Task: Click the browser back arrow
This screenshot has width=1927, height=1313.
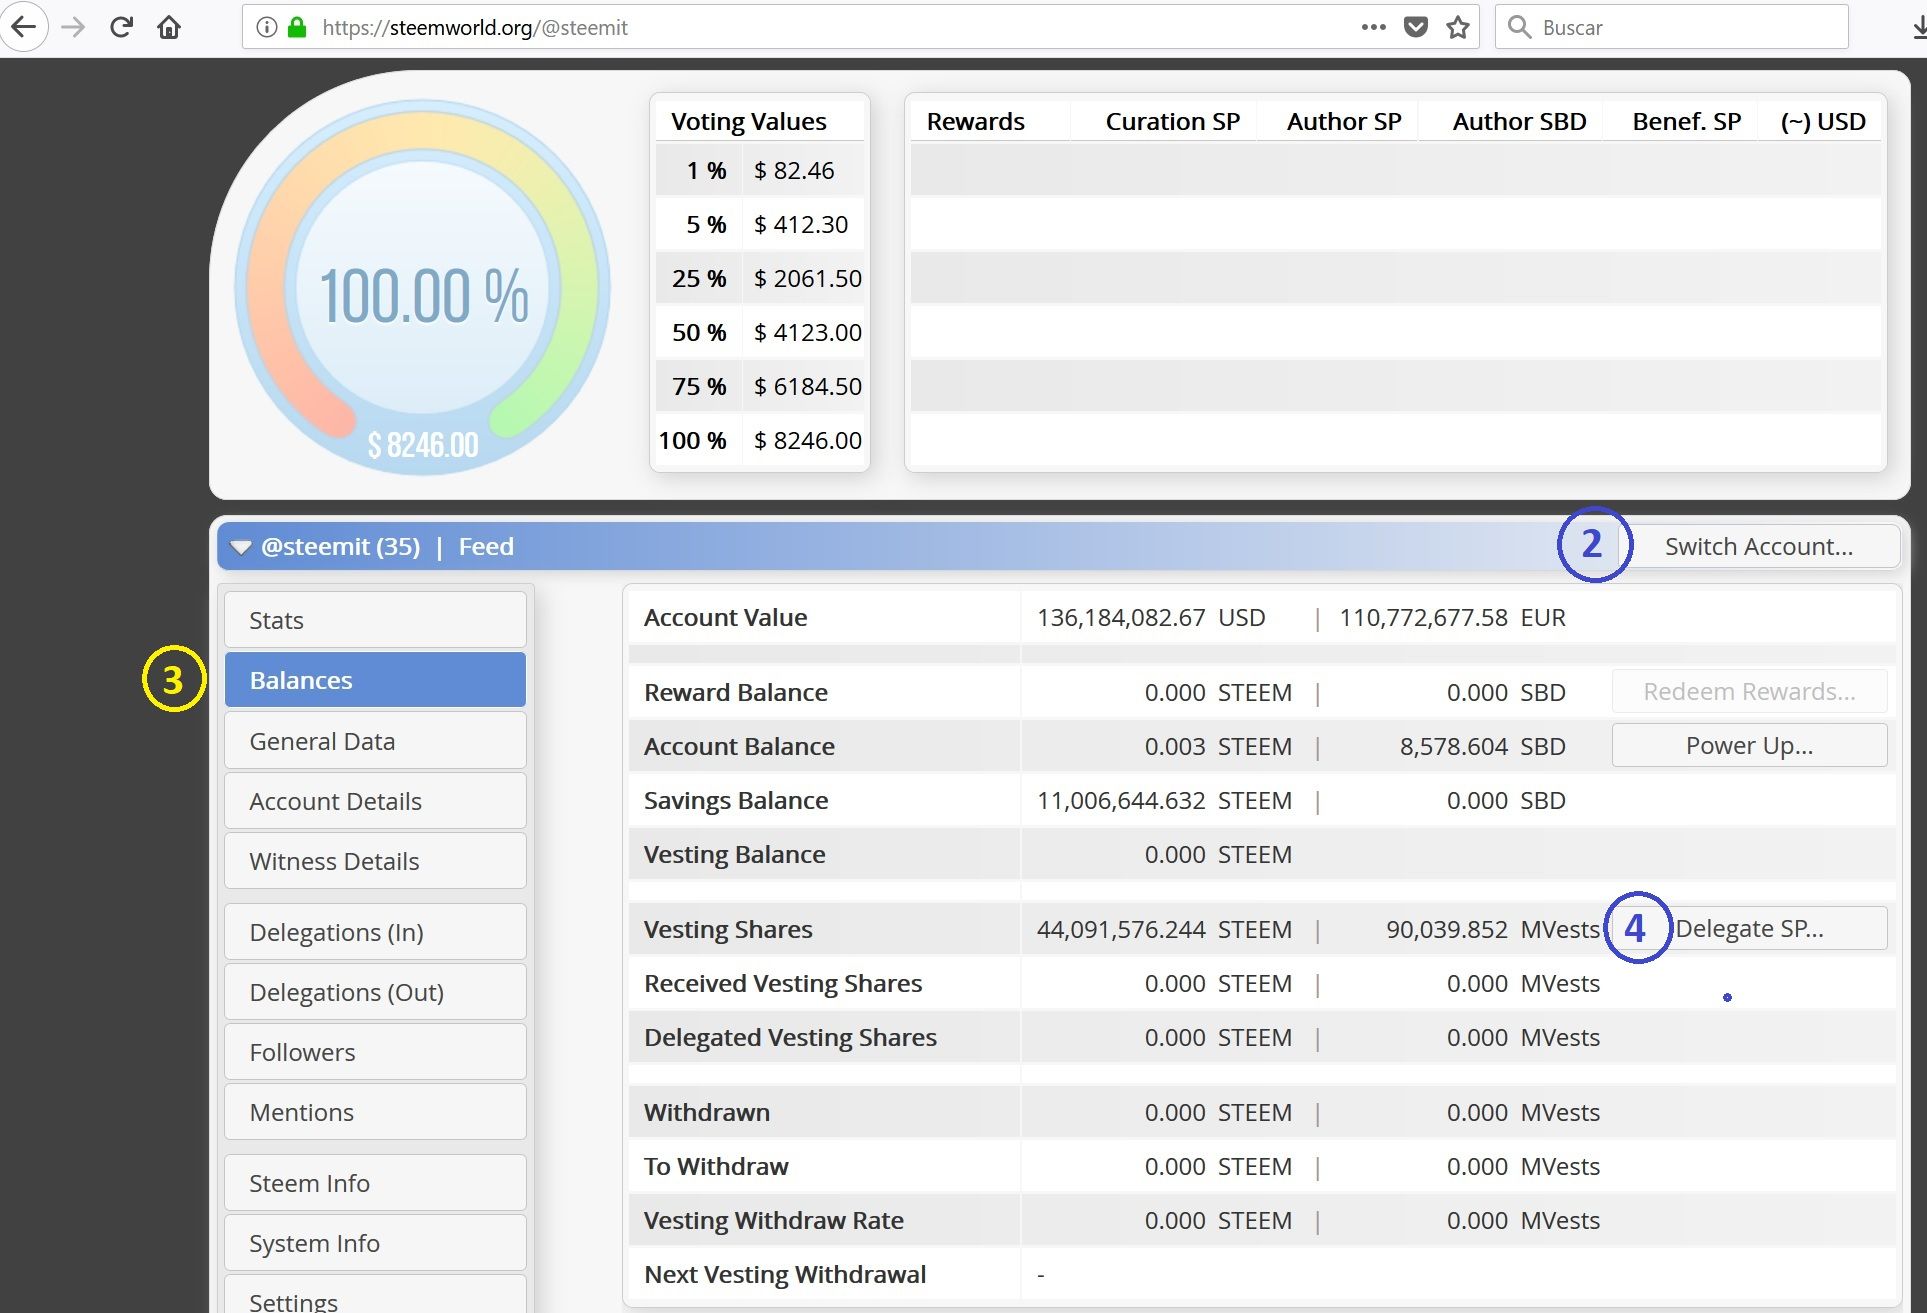Action: tap(24, 27)
